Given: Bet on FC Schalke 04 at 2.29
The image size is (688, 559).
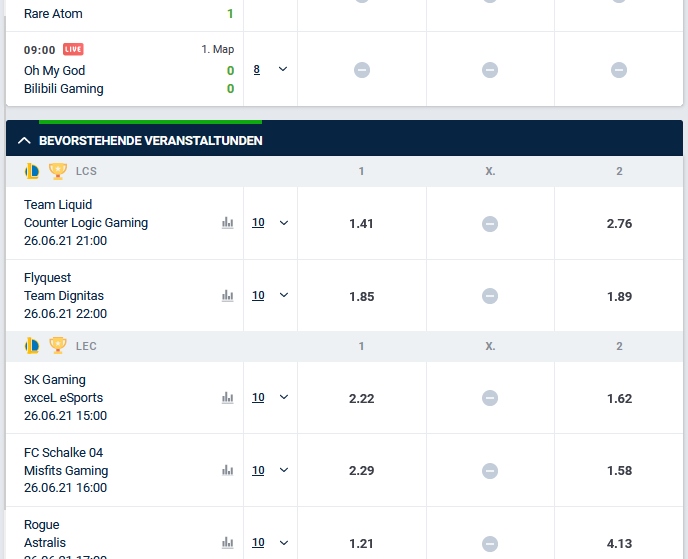Looking at the screenshot, I should click(362, 471).
